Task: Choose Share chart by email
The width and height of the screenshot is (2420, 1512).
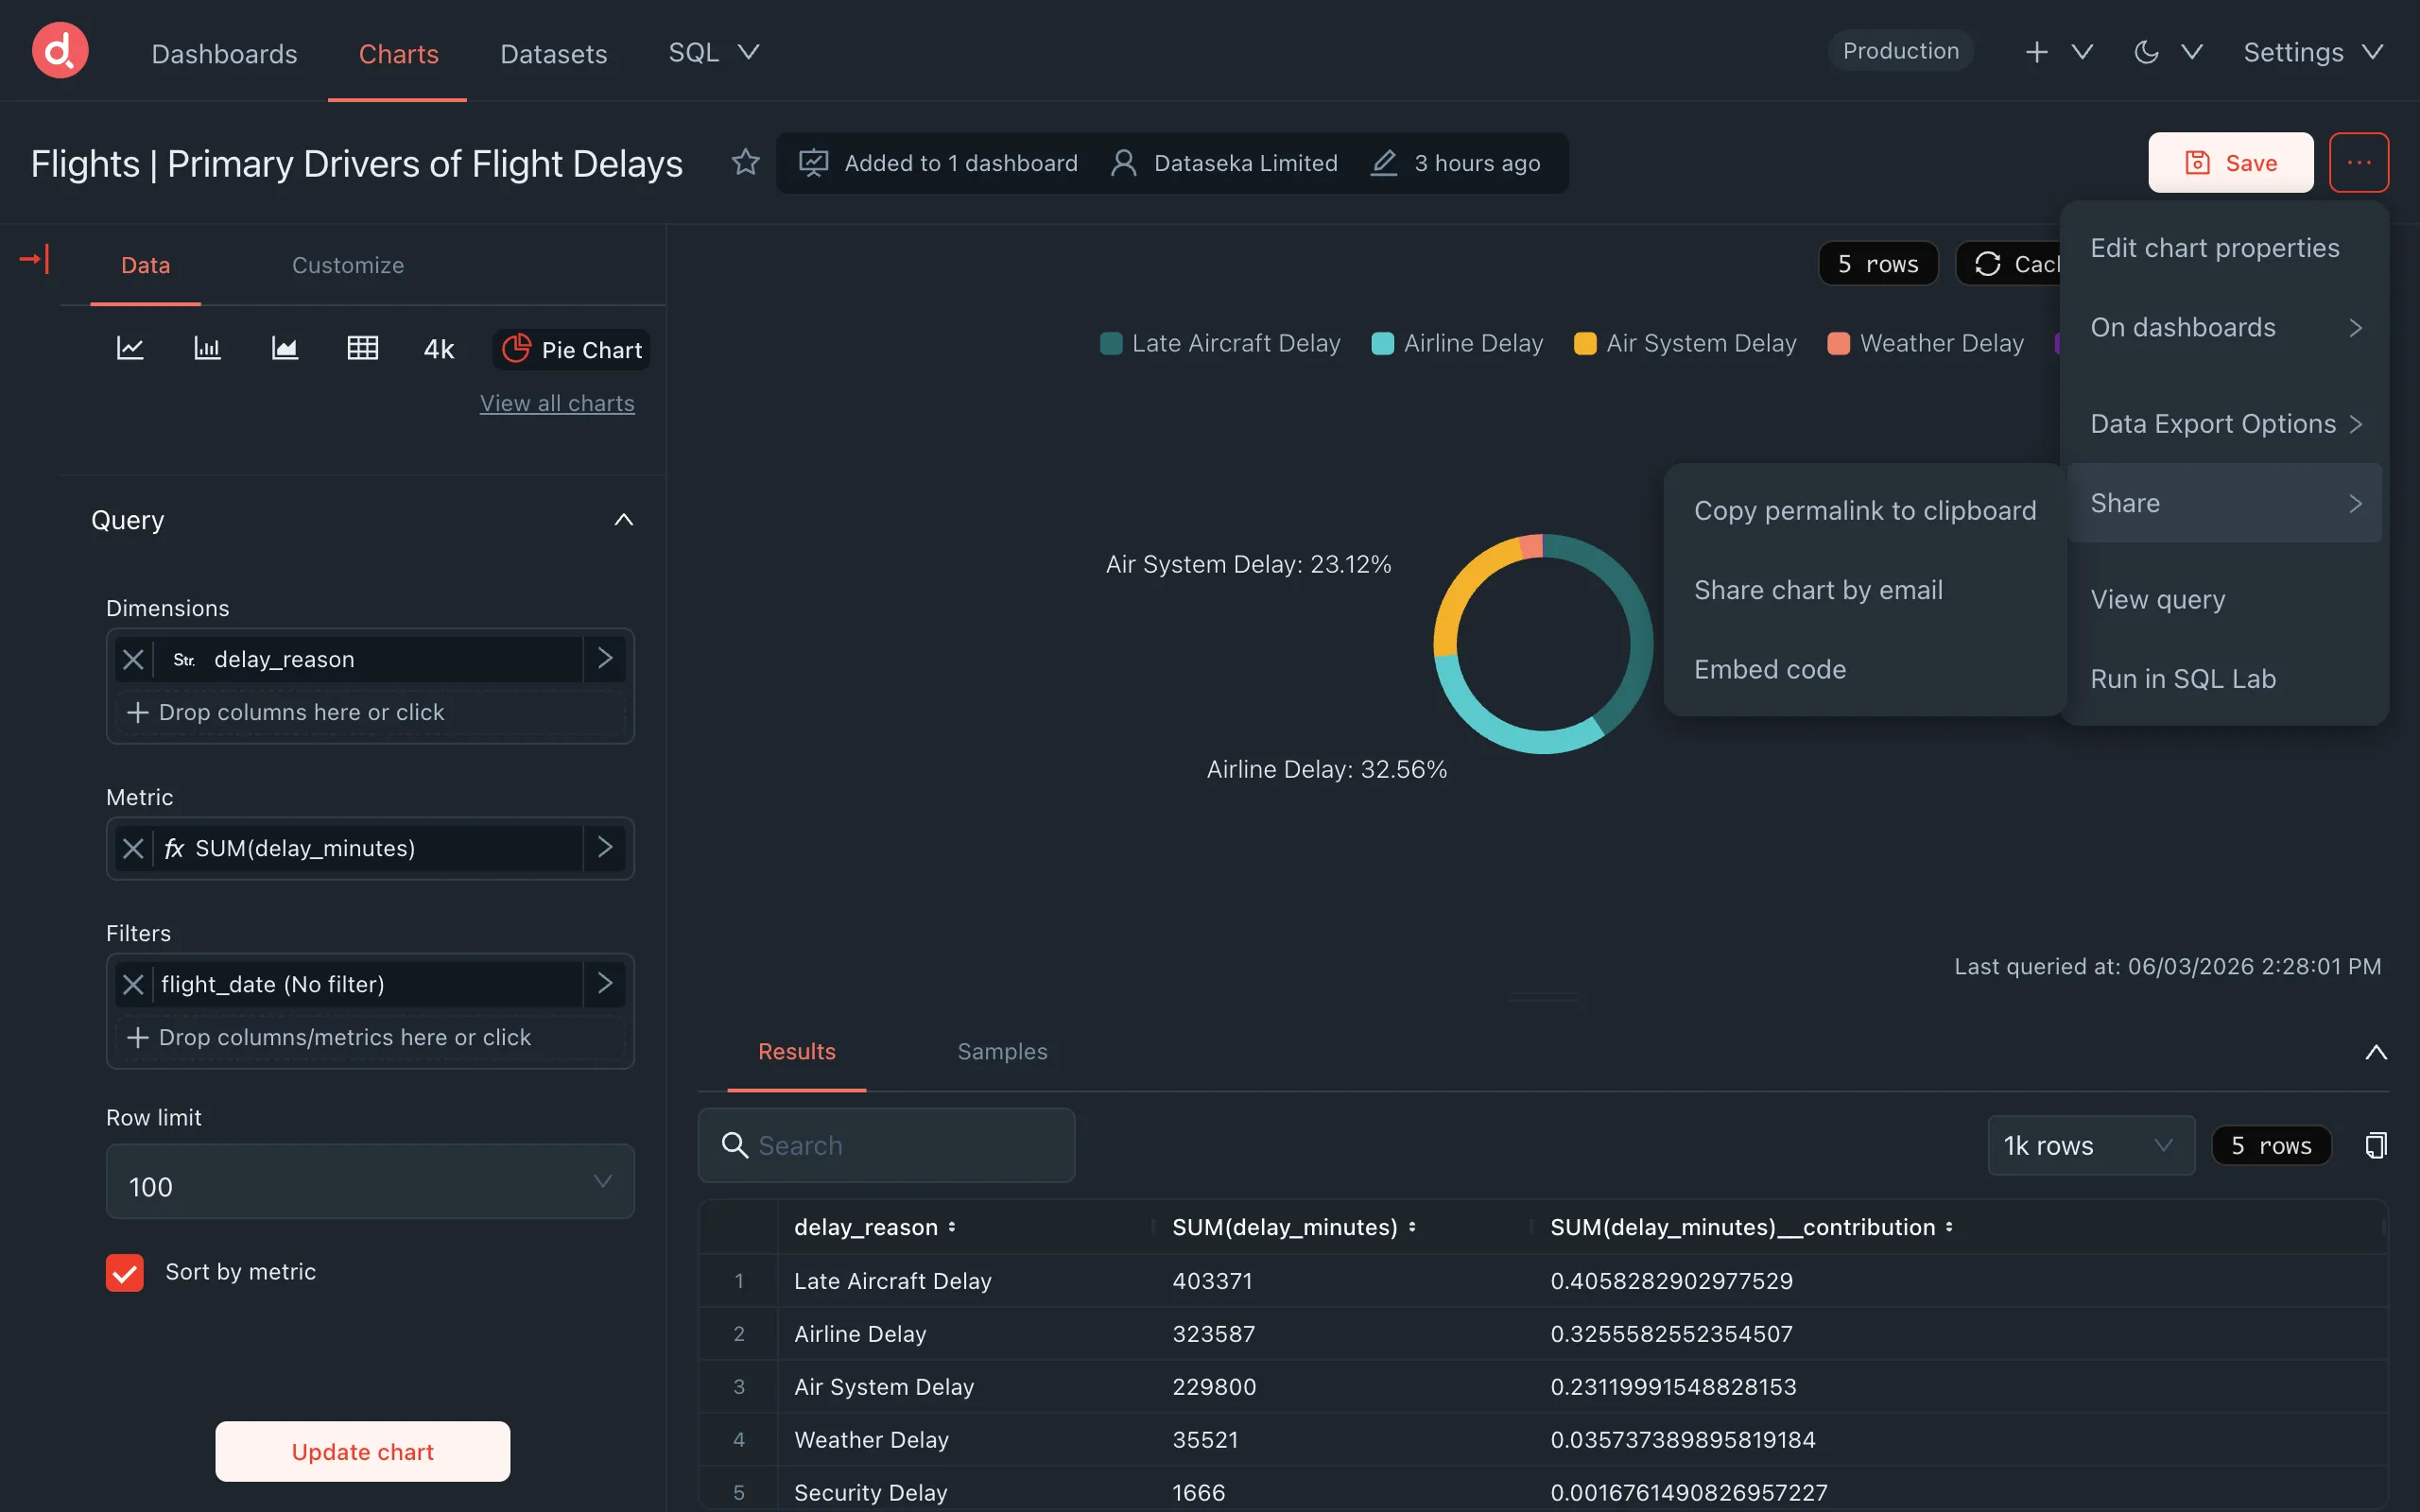Action: pos(1864,589)
